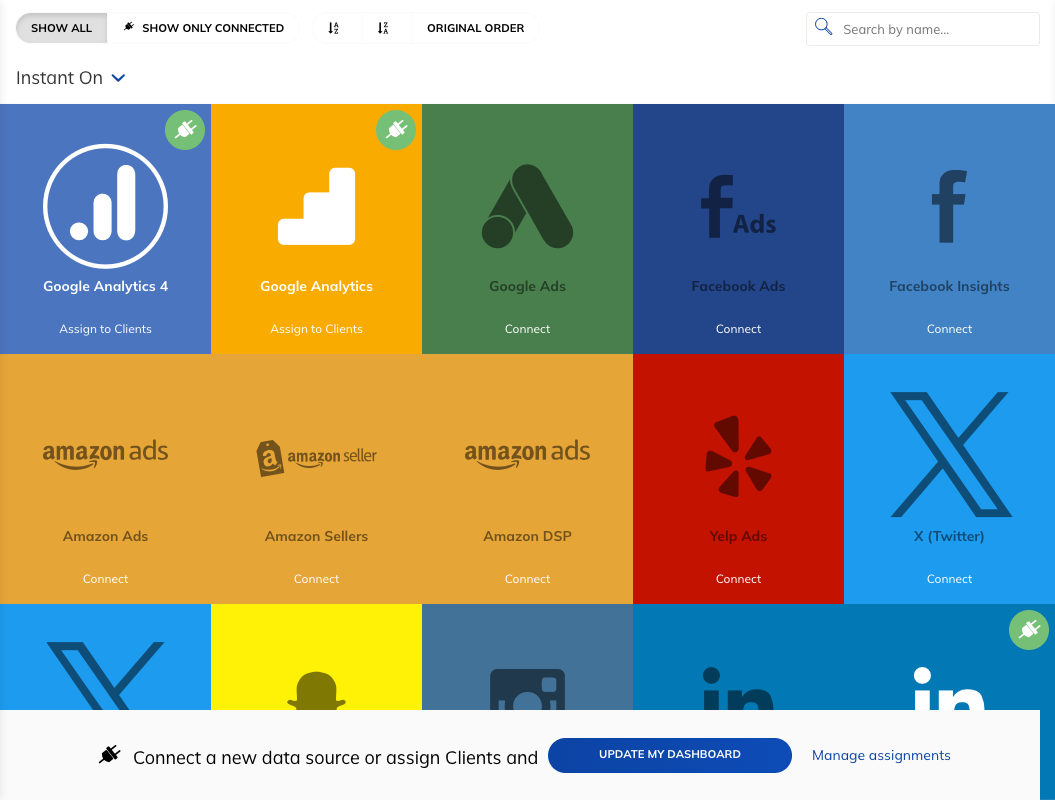The width and height of the screenshot is (1055, 800).
Task: Click the Yelp Ads title text
Action: [x=738, y=536]
